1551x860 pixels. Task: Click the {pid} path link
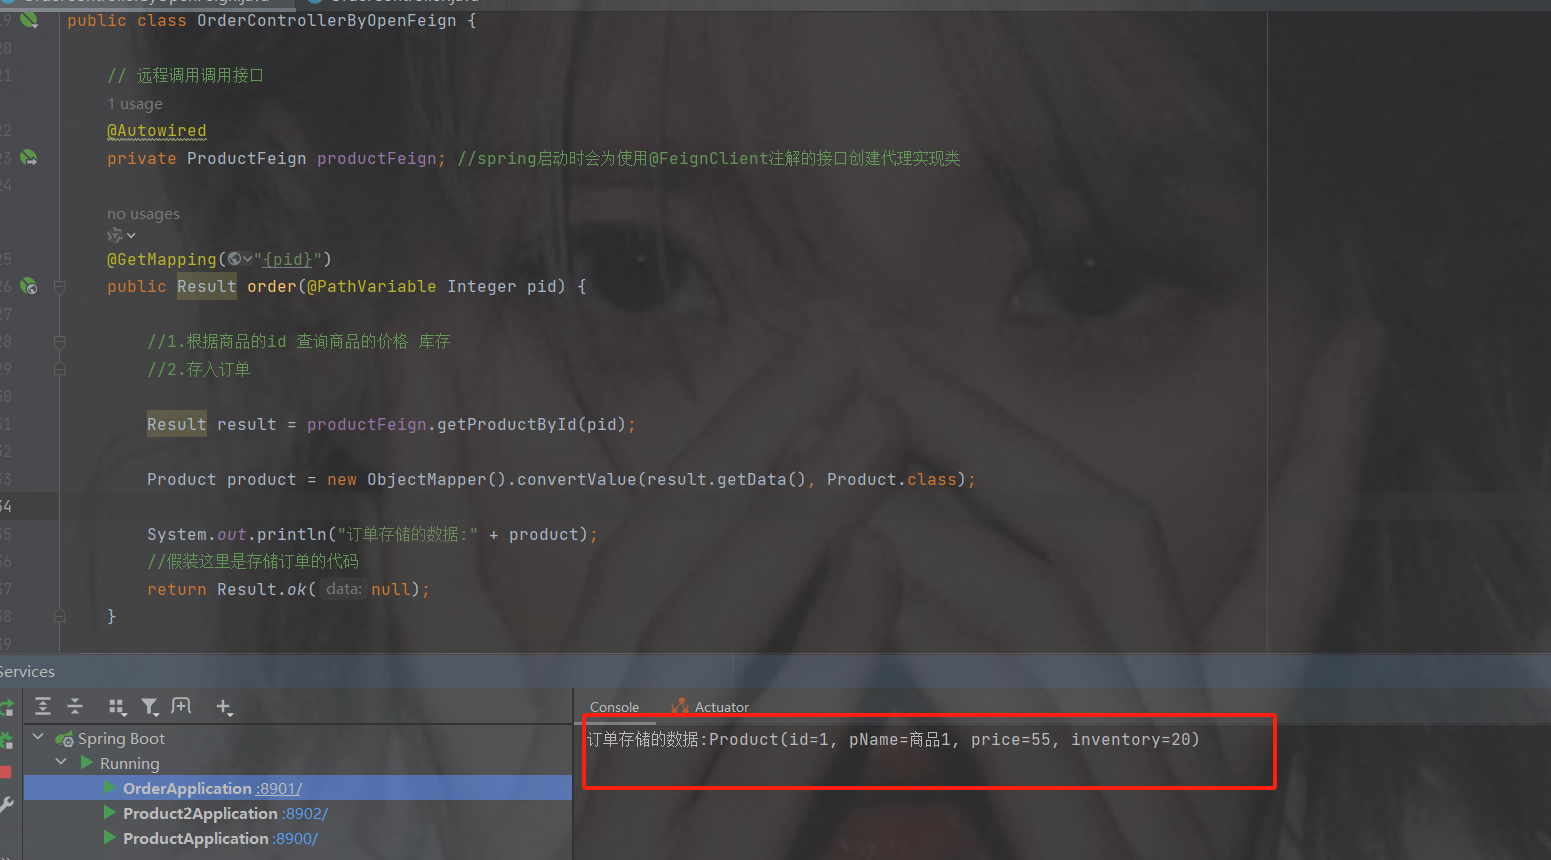tap(288, 259)
